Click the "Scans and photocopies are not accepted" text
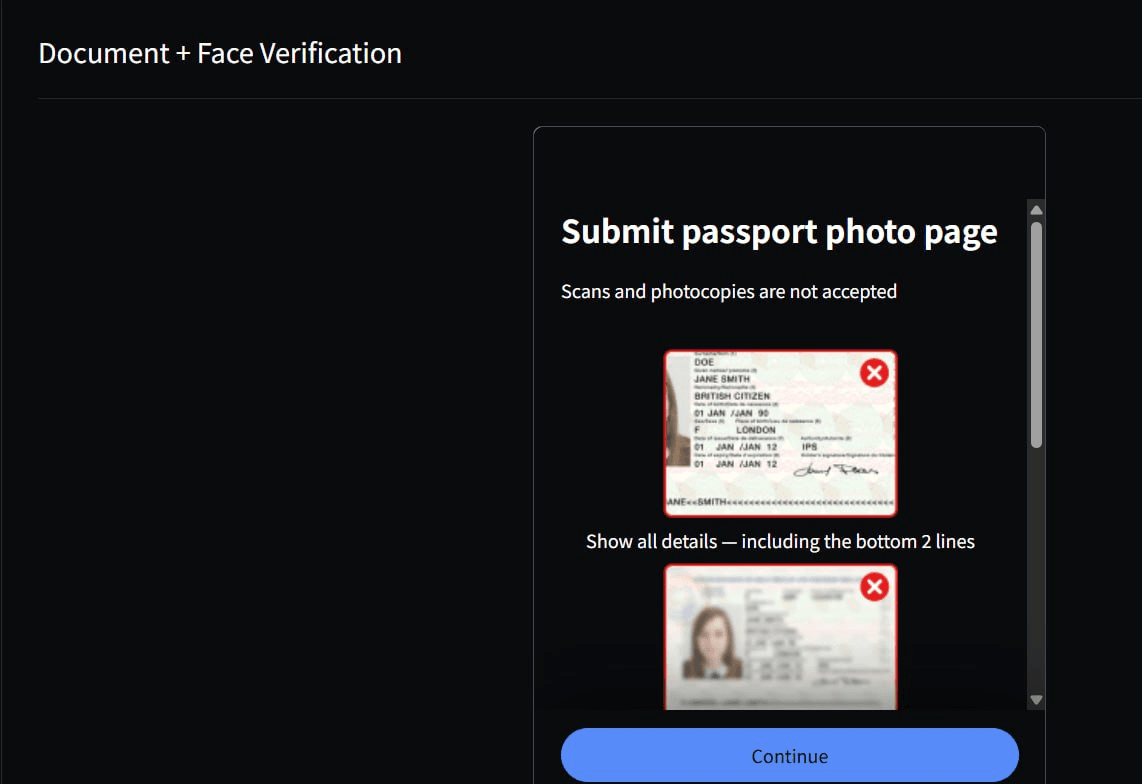The image size is (1142, 784). click(x=729, y=292)
